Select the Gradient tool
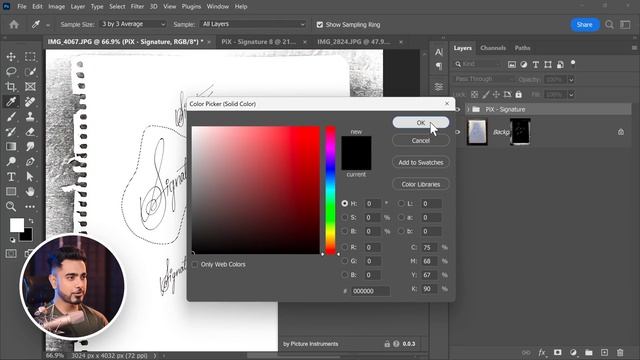This screenshot has width=640, height=360. point(11,147)
